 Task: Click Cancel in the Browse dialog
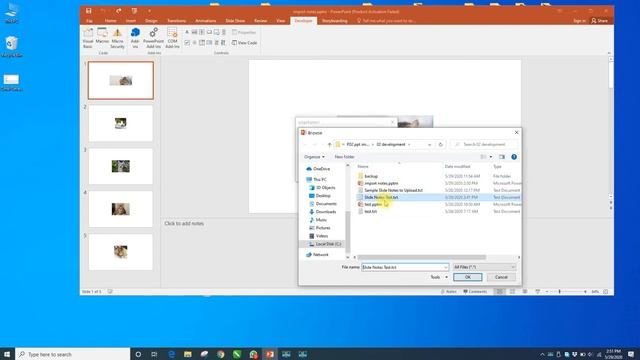501,277
